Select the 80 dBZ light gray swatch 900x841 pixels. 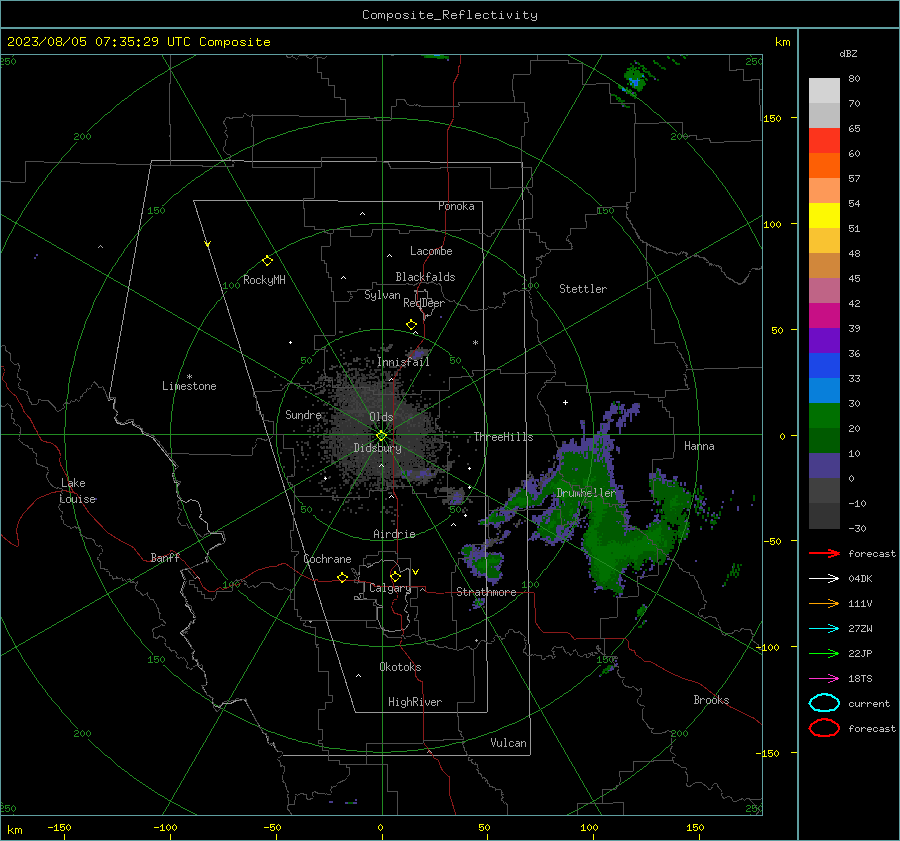824,90
